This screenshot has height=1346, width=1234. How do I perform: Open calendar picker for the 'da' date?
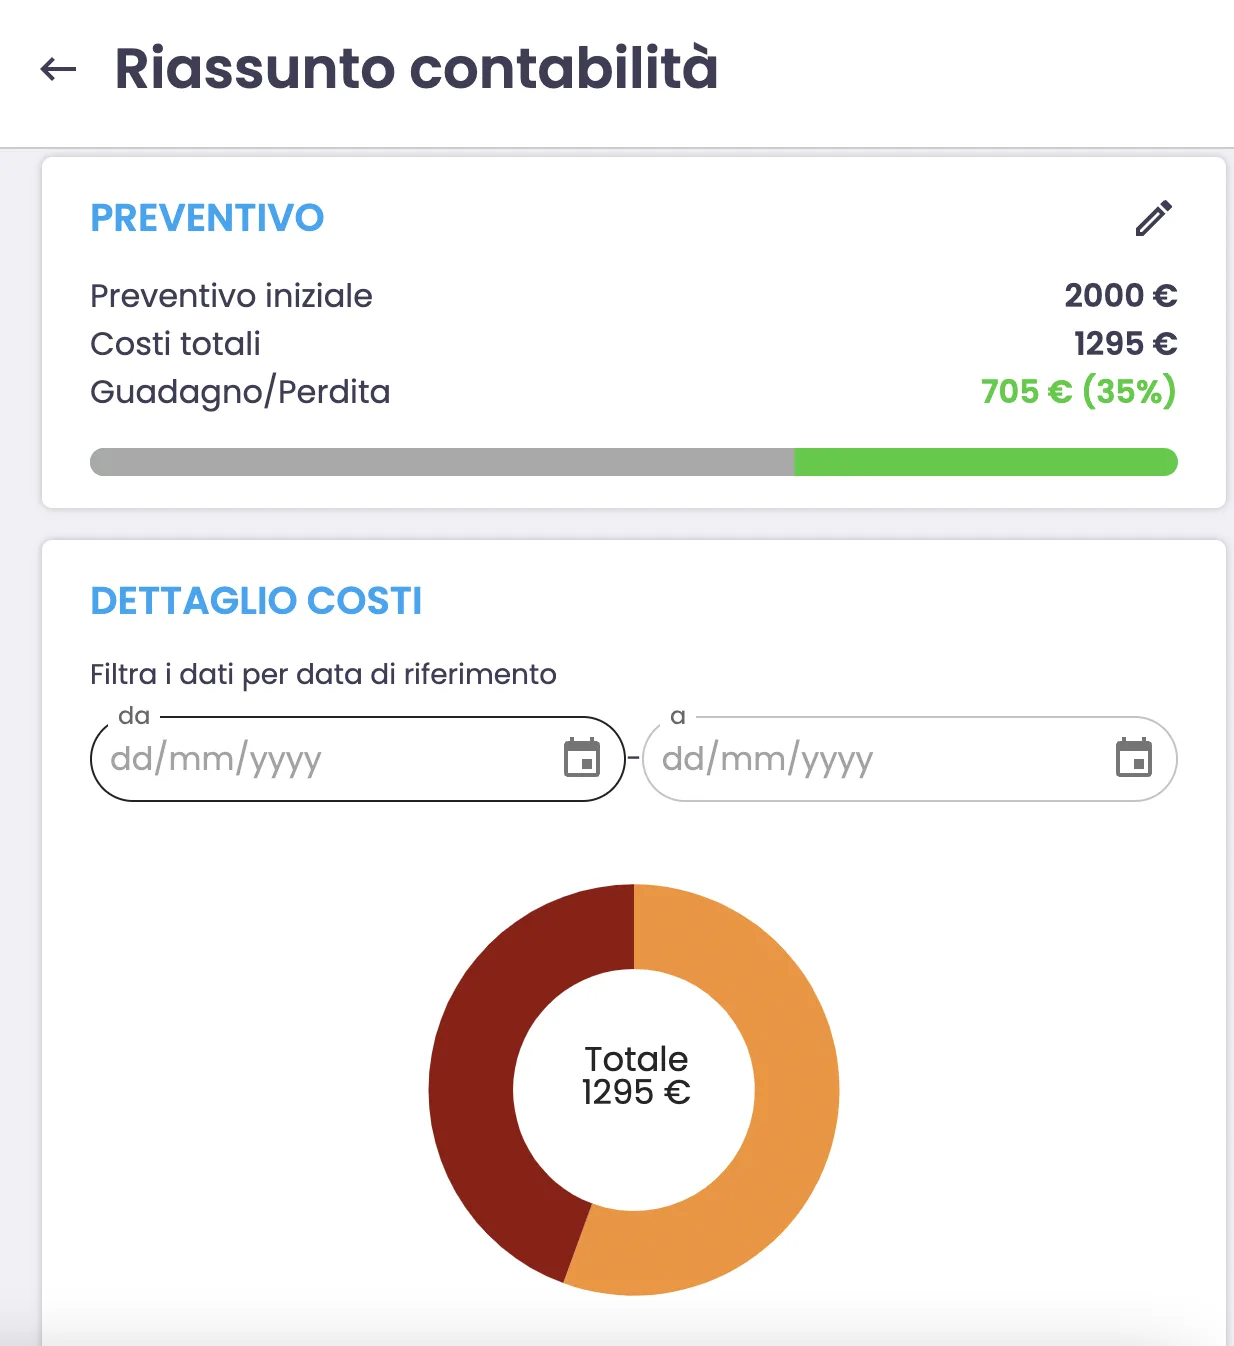point(582,758)
